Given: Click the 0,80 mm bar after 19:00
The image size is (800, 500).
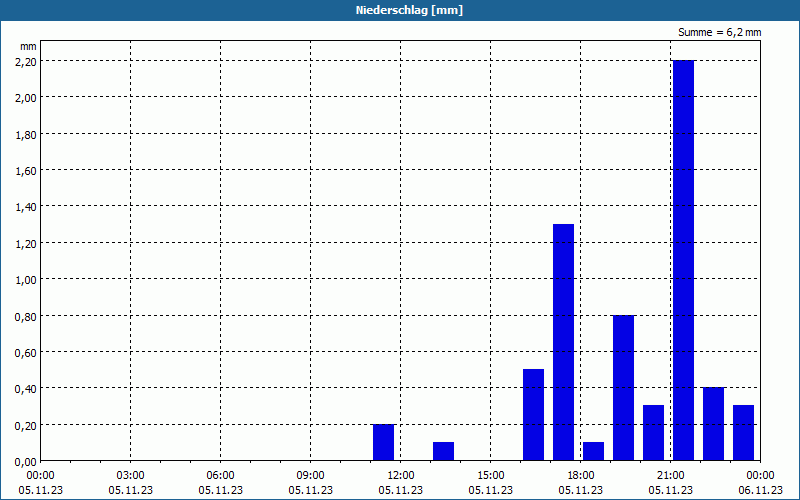Looking at the screenshot, I should (x=623, y=388).
